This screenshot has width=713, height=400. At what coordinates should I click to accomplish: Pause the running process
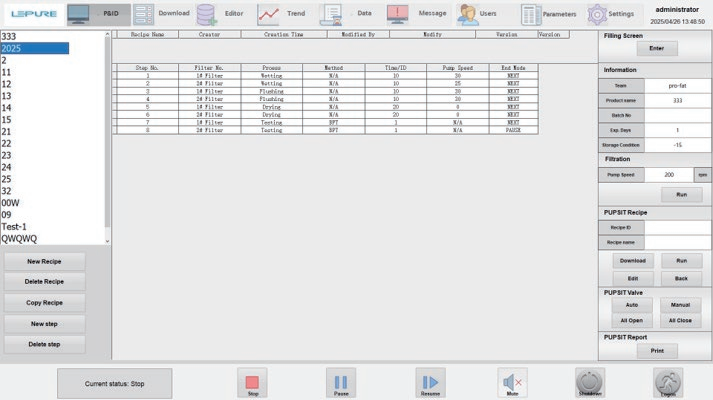coord(340,383)
